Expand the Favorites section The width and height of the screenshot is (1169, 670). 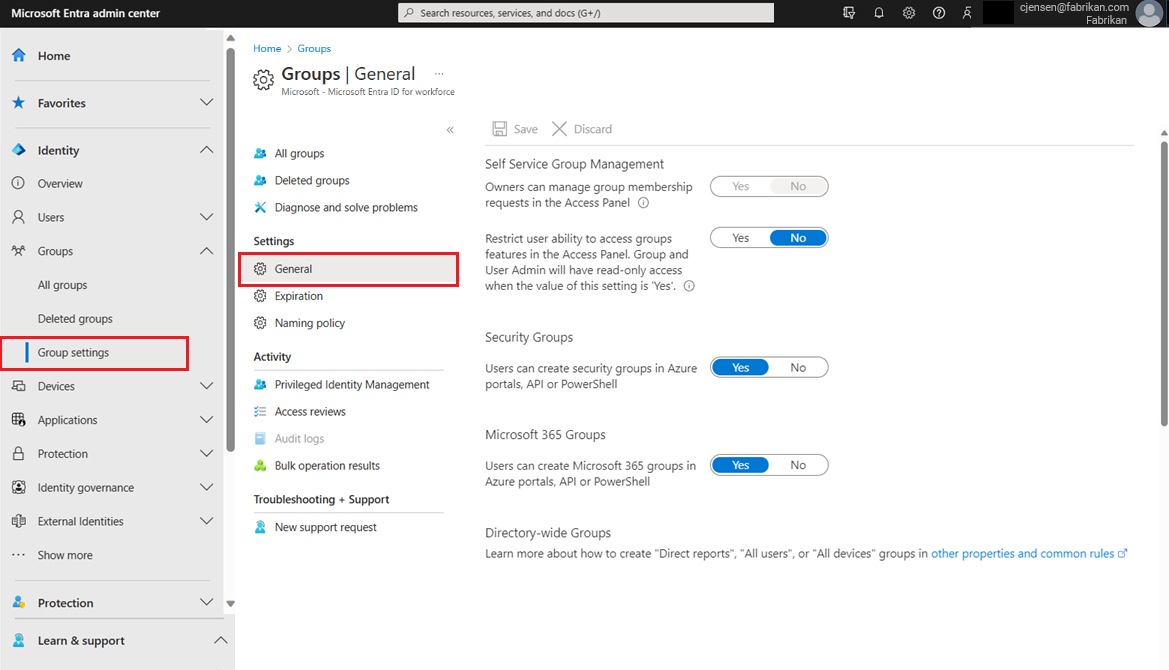point(207,103)
